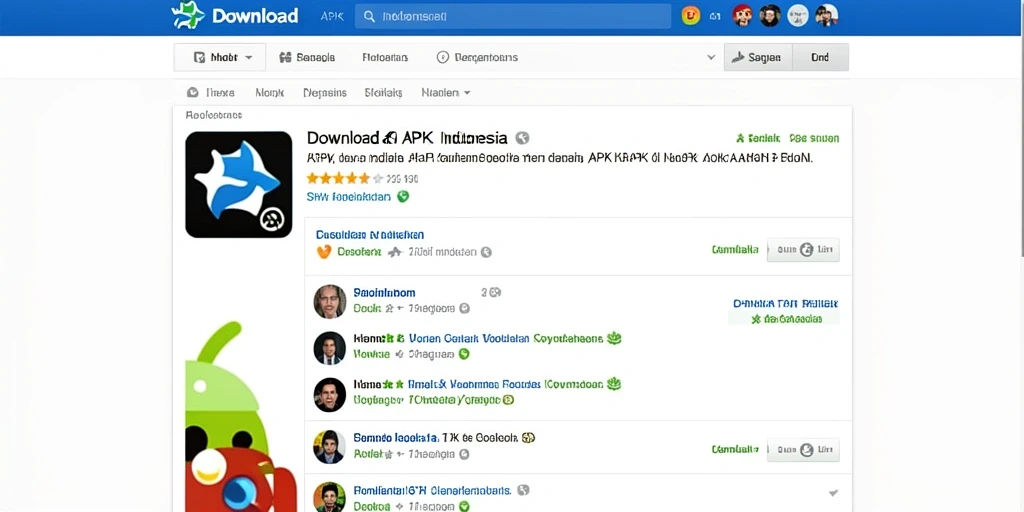The width and height of the screenshot is (1024, 512).
Task: Click the gray globe icon after Olenerlemobarts
Action: 523,490
